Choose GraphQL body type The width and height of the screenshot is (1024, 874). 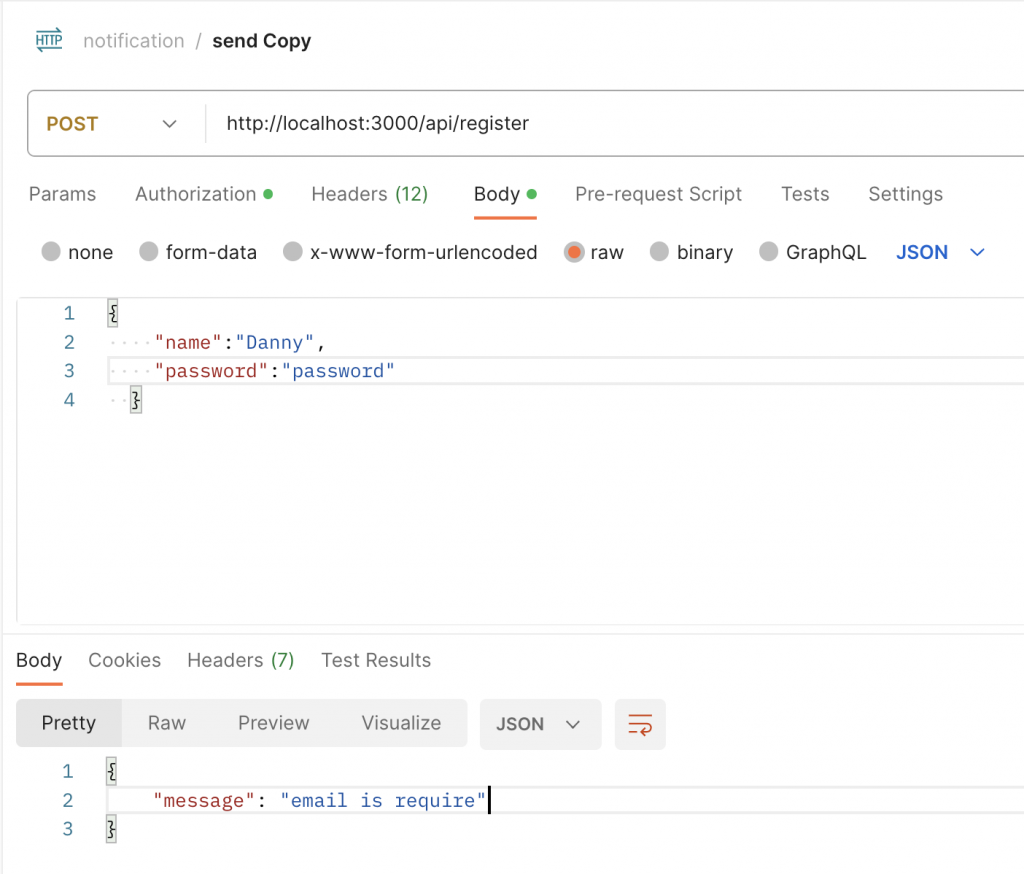coord(769,252)
